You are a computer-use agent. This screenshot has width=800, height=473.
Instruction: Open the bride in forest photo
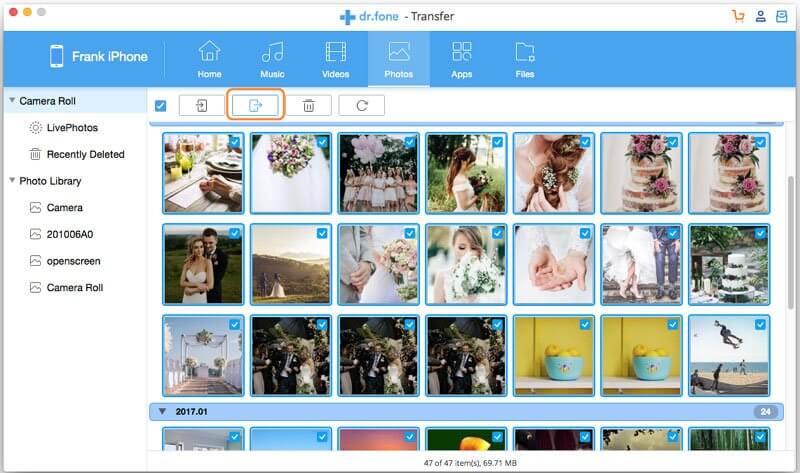(x=466, y=173)
